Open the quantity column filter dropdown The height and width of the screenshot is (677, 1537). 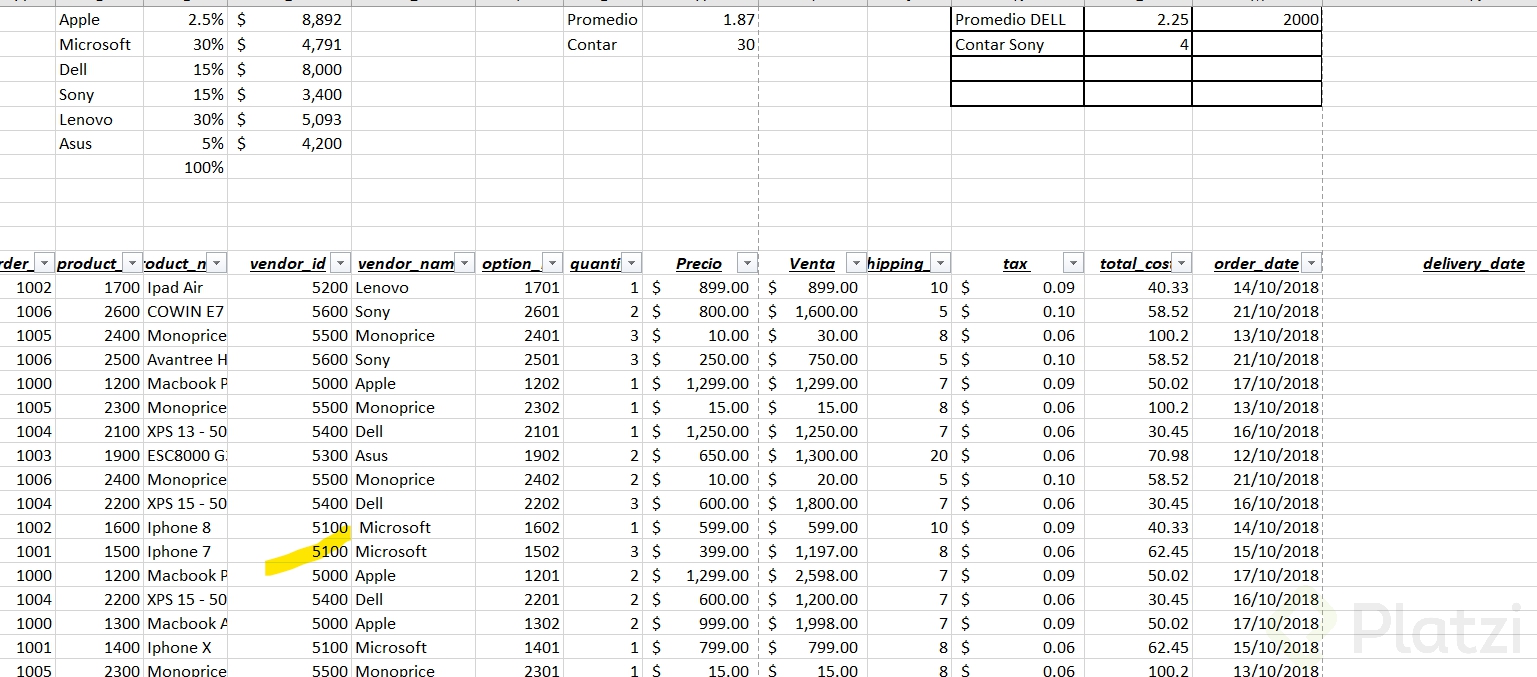click(631, 264)
